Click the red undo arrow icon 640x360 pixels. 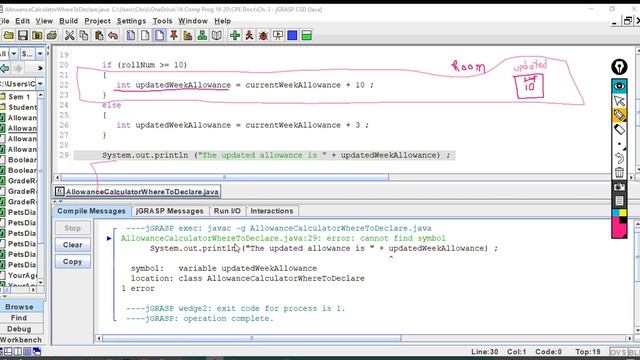pos(113,36)
